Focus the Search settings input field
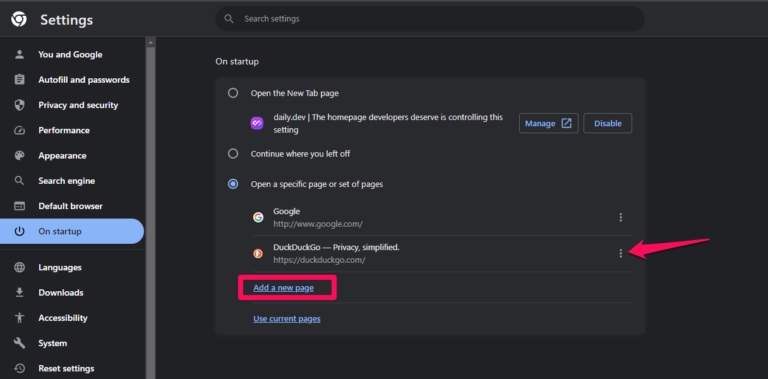This screenshot has width=768, height=379. click(x=430, y=19)
